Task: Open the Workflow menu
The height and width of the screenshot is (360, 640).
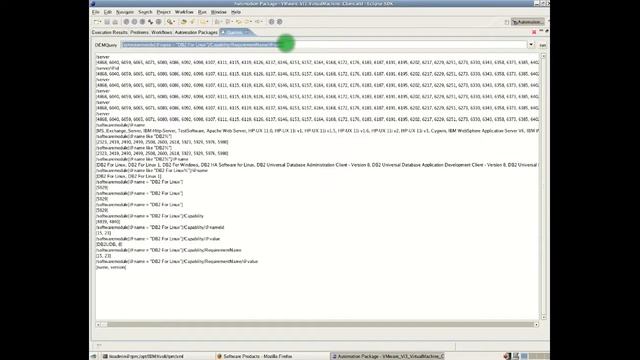Action: pyautogui.click(x=184, y=12)
